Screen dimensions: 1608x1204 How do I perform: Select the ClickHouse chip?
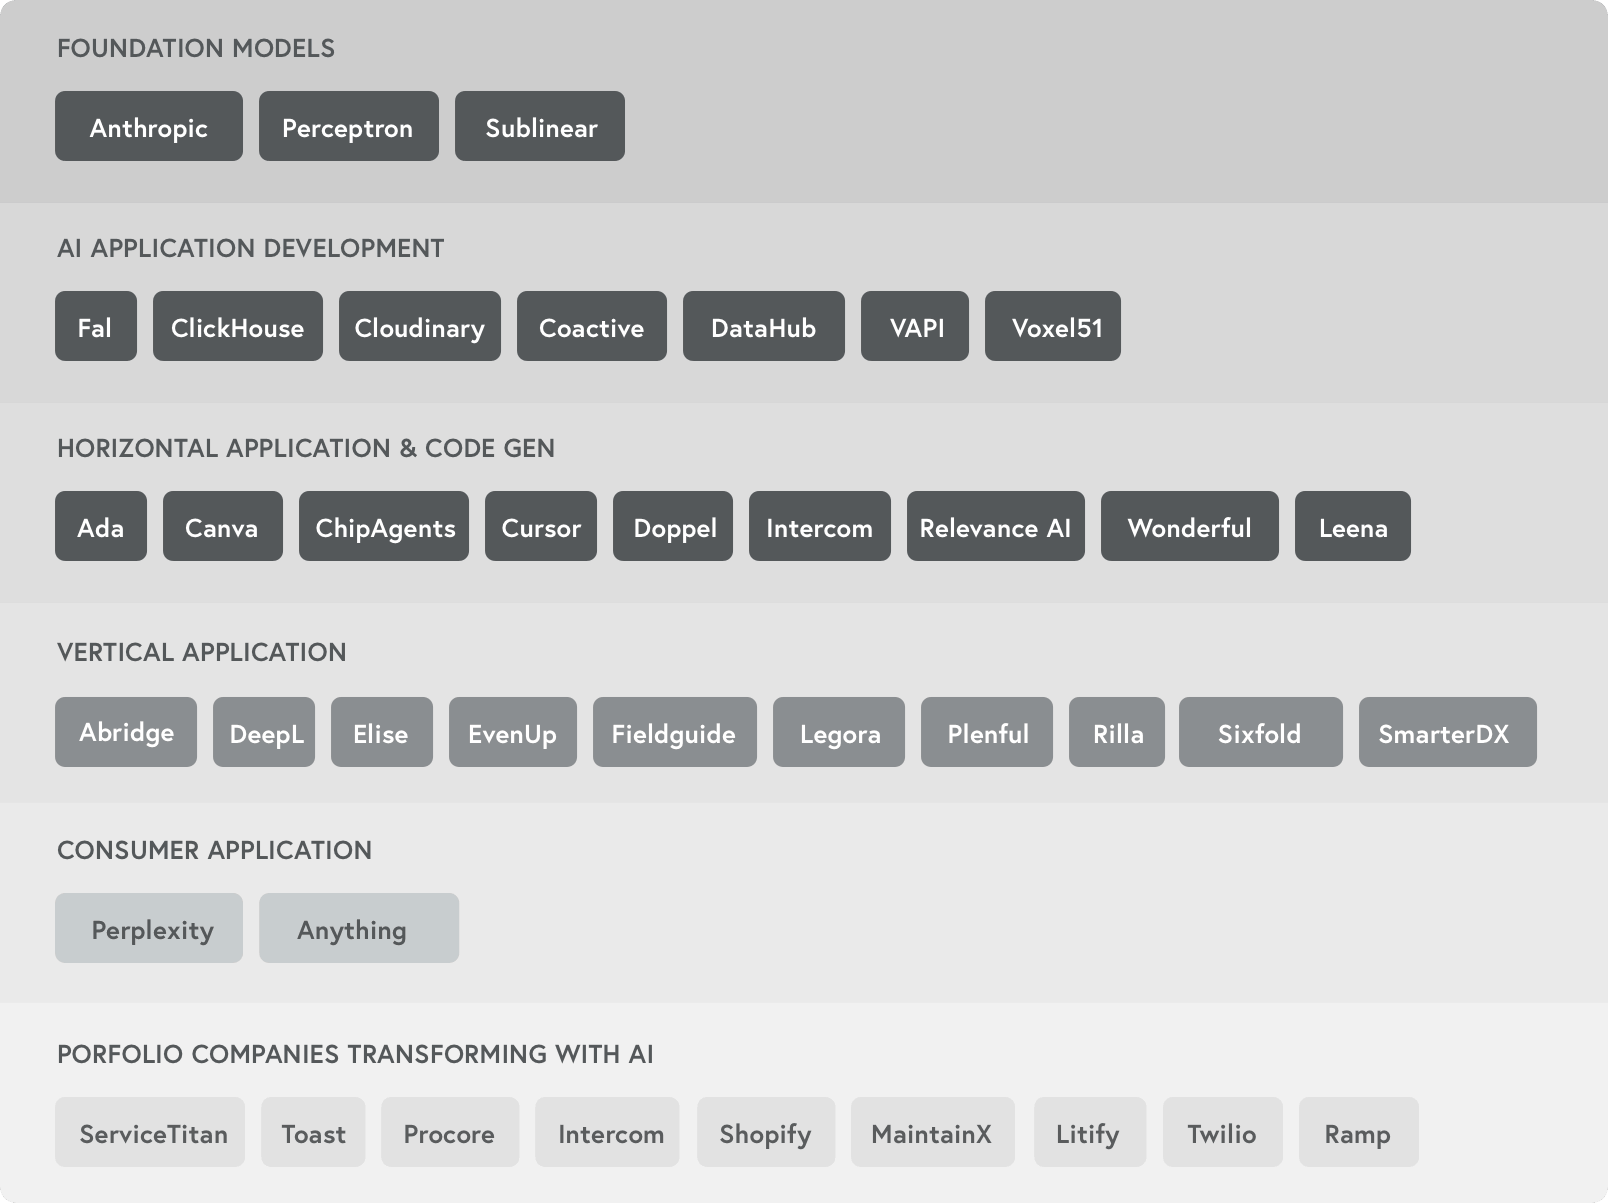pyautogui.click(x=238, y=326)
